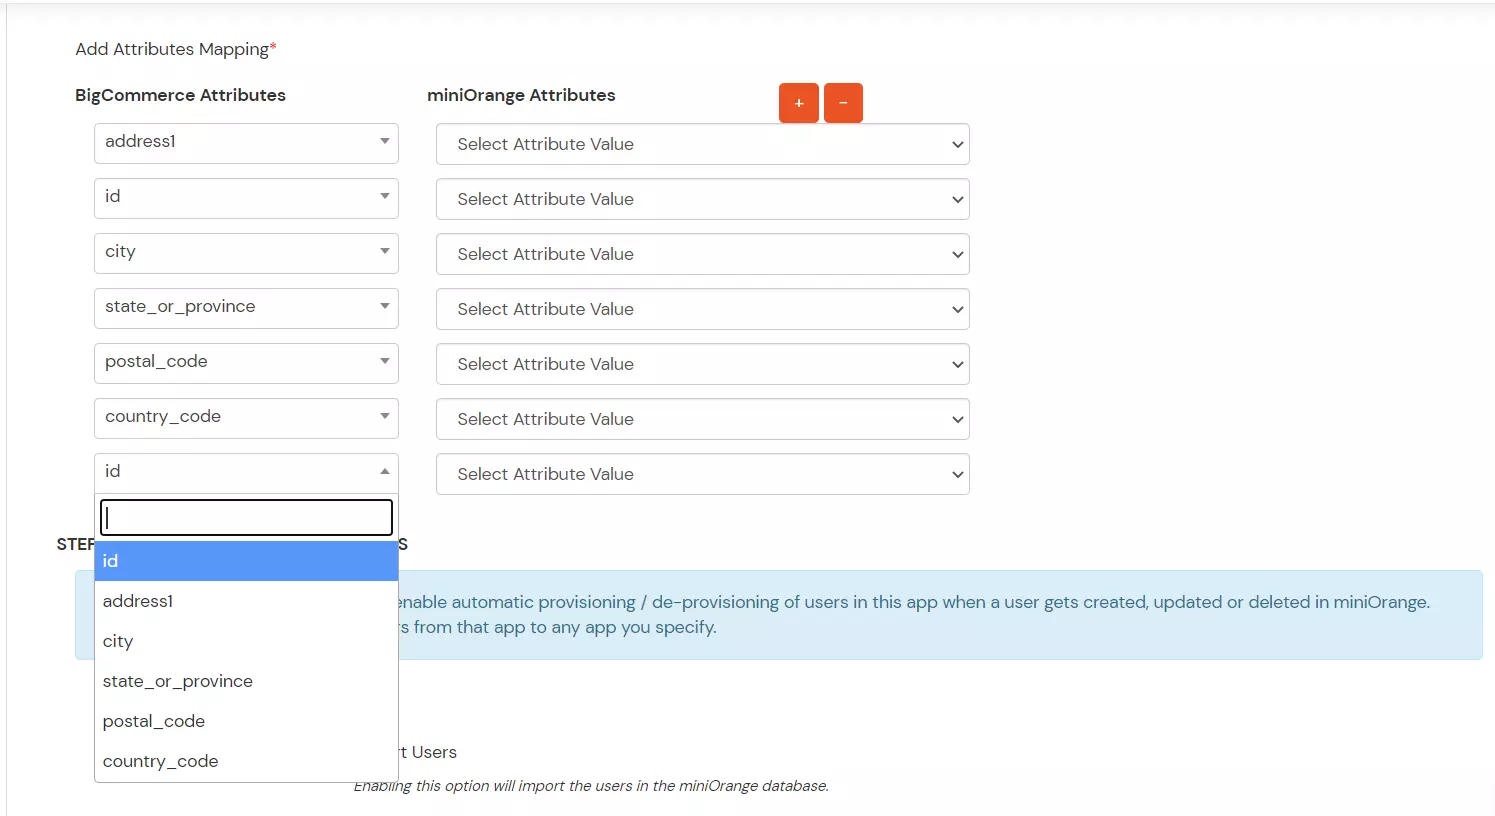Open the state_or_province attribute dropdown
The image size is (1495, 816).
(x=246, y=308)
